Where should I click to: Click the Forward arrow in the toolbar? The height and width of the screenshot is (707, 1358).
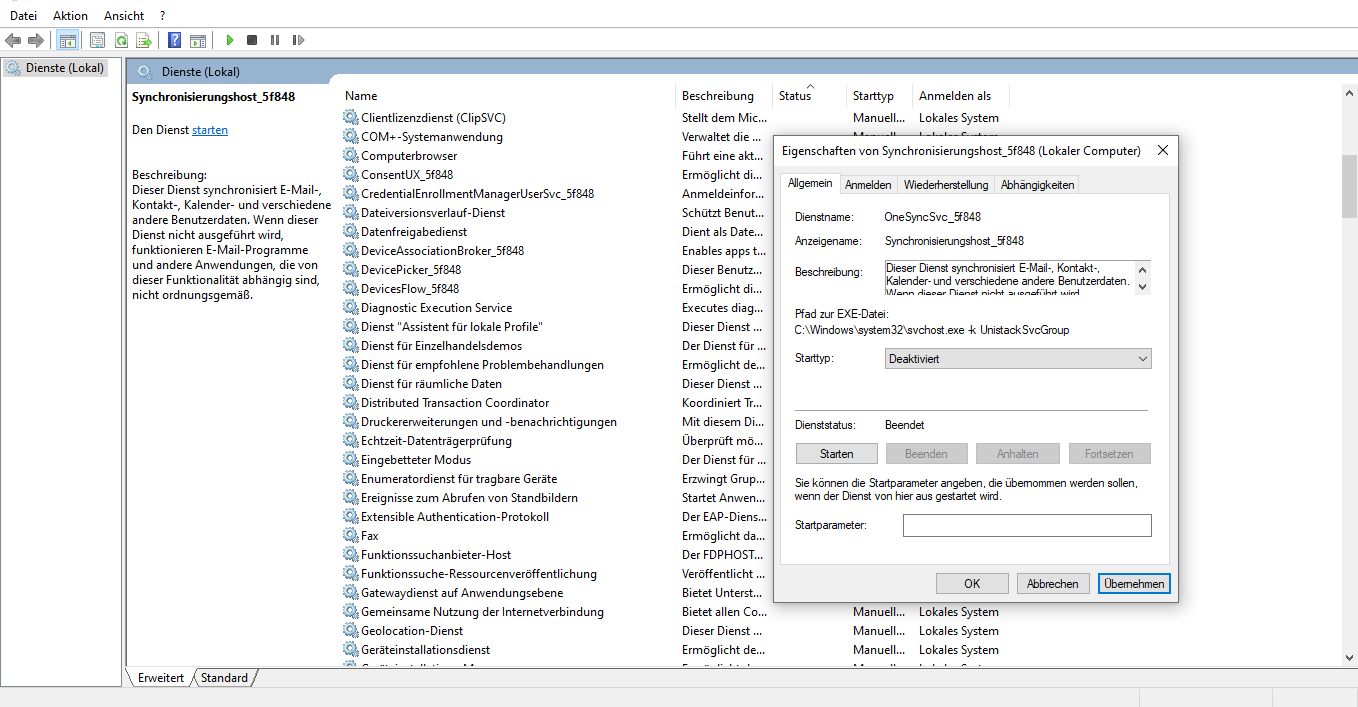pyautogui.click(x=36, y=40)
